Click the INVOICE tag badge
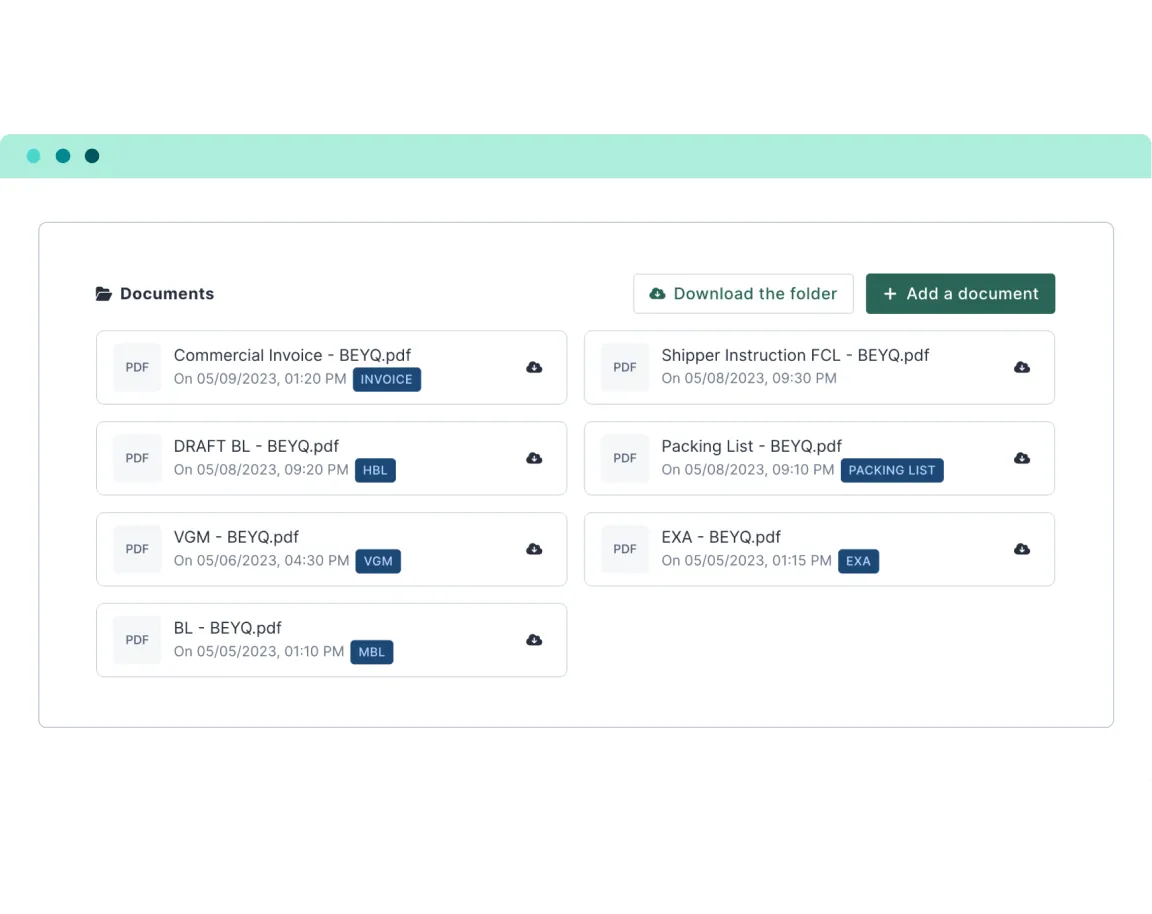This screenshot has width=1152, height=914. coord(386,380)
